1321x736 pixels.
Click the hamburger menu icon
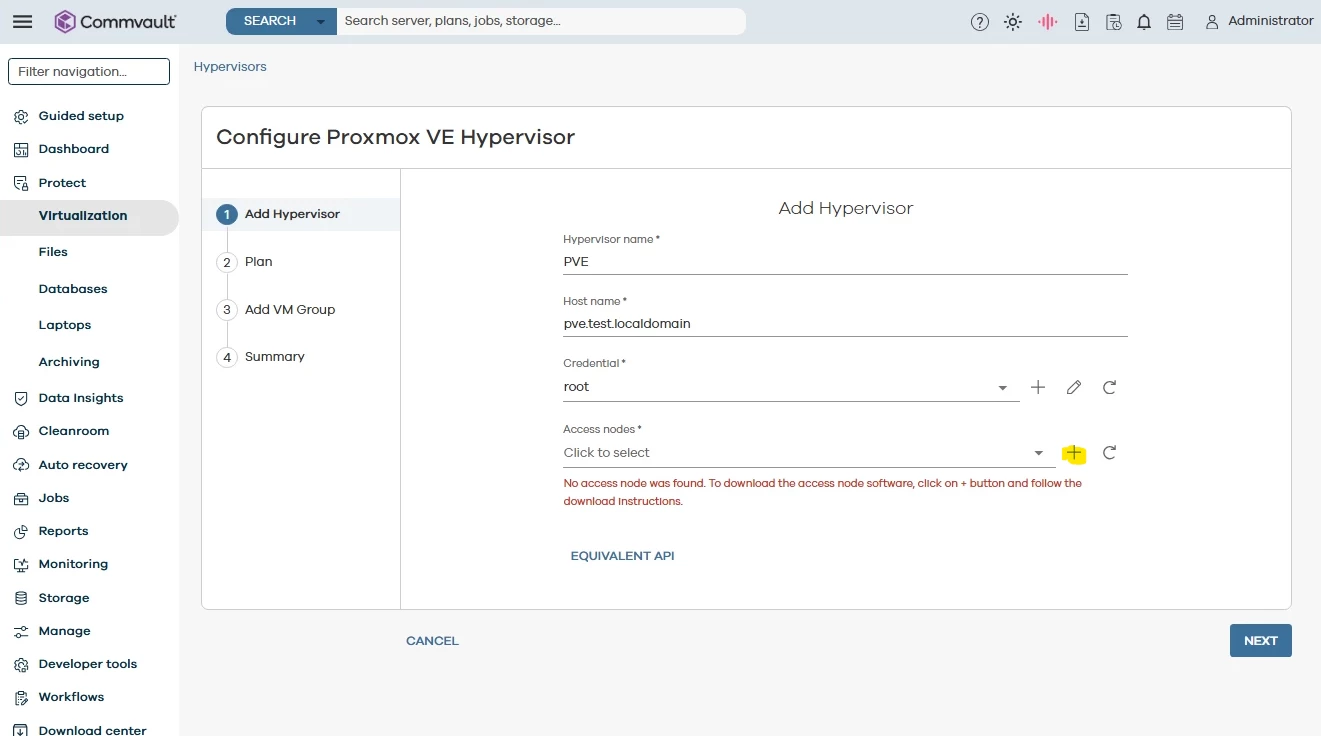pyautogui.click(x=22, y=22)
